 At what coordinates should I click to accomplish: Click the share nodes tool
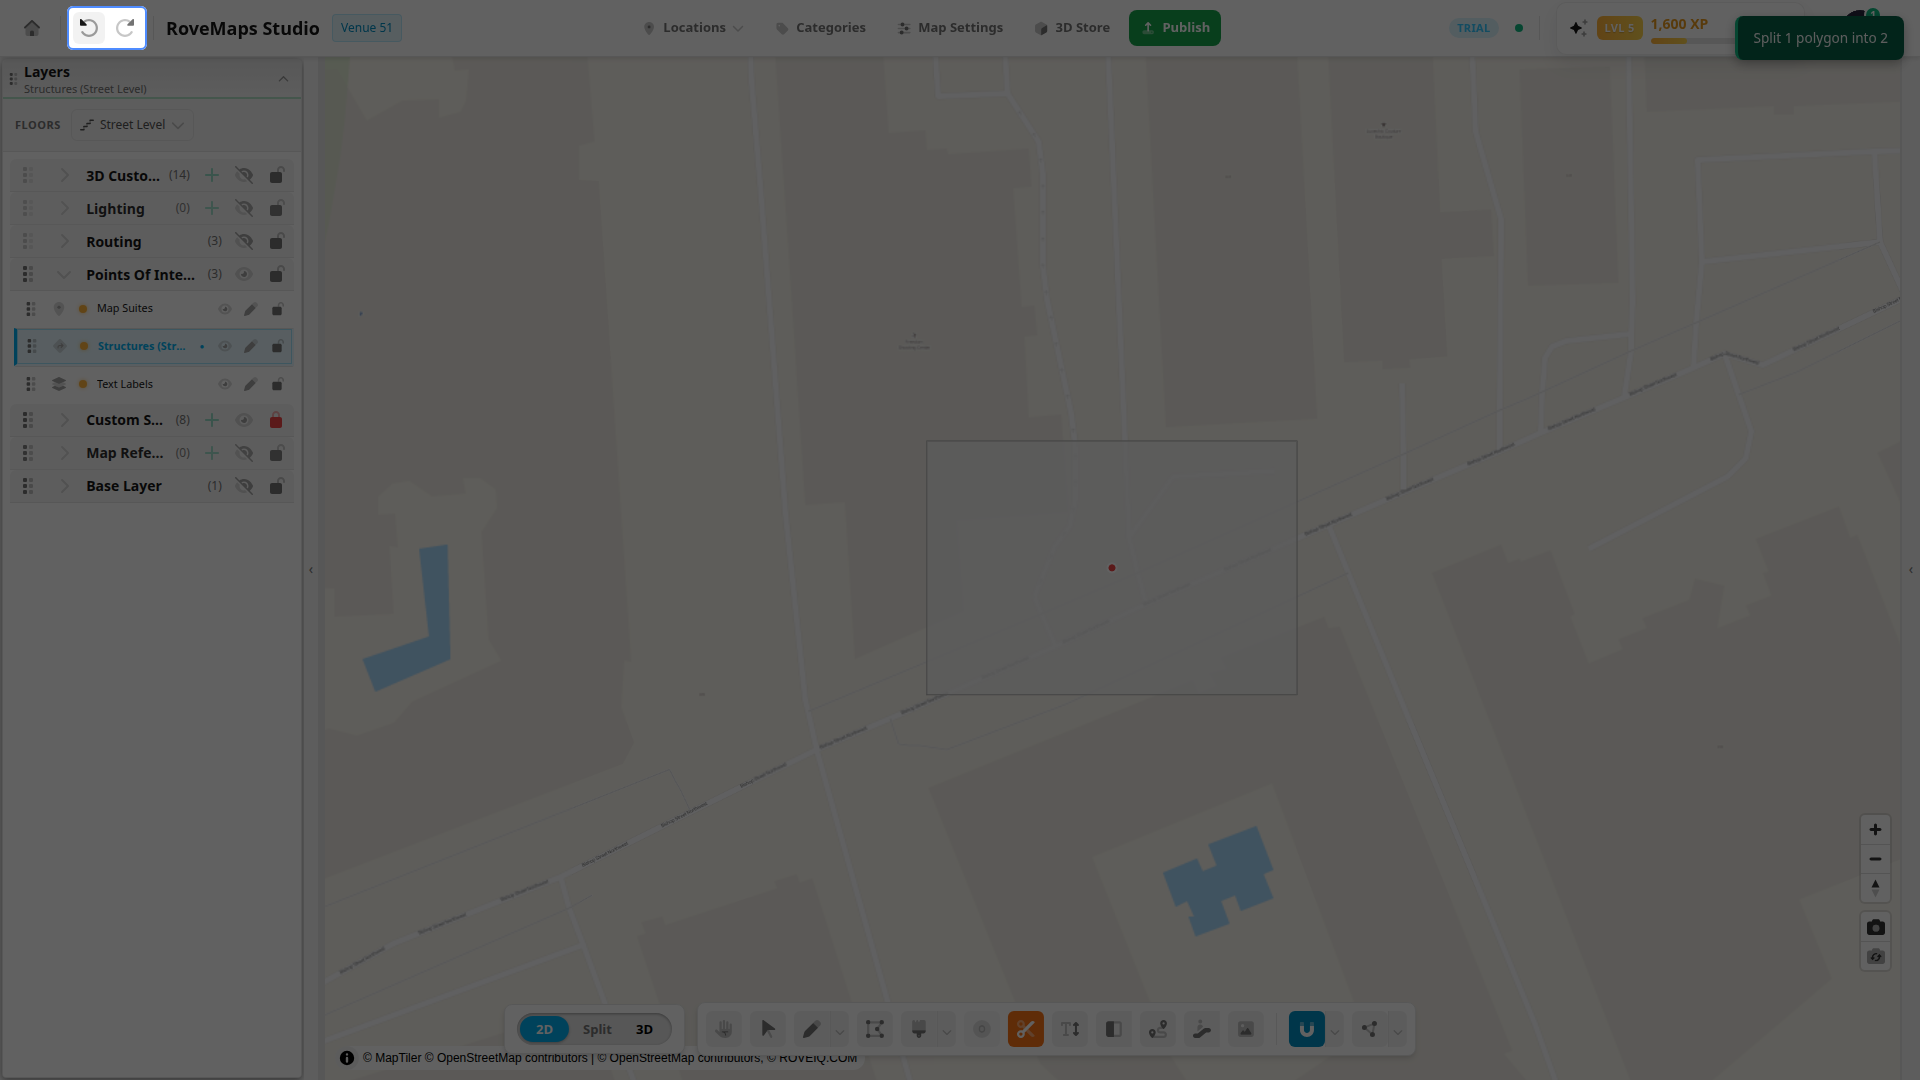coord(1370,1029)
